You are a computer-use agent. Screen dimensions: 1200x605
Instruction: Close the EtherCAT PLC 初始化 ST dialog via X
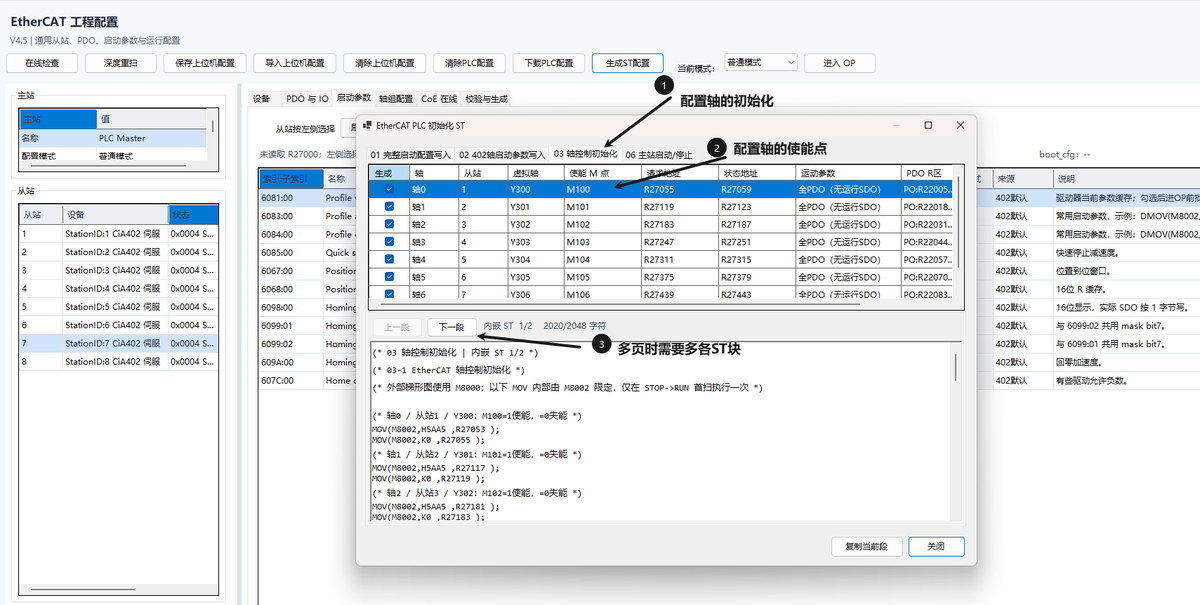click(x=961, y=125)
